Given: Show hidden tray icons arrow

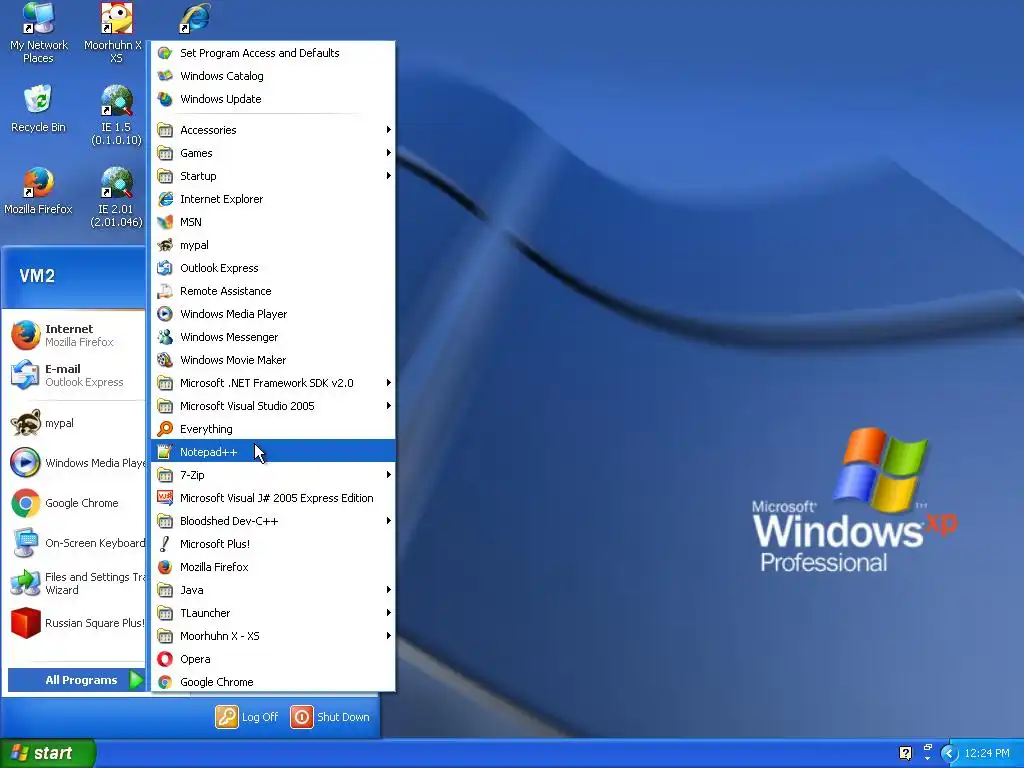Looking at the screenshot, I should tap(949, 753).
